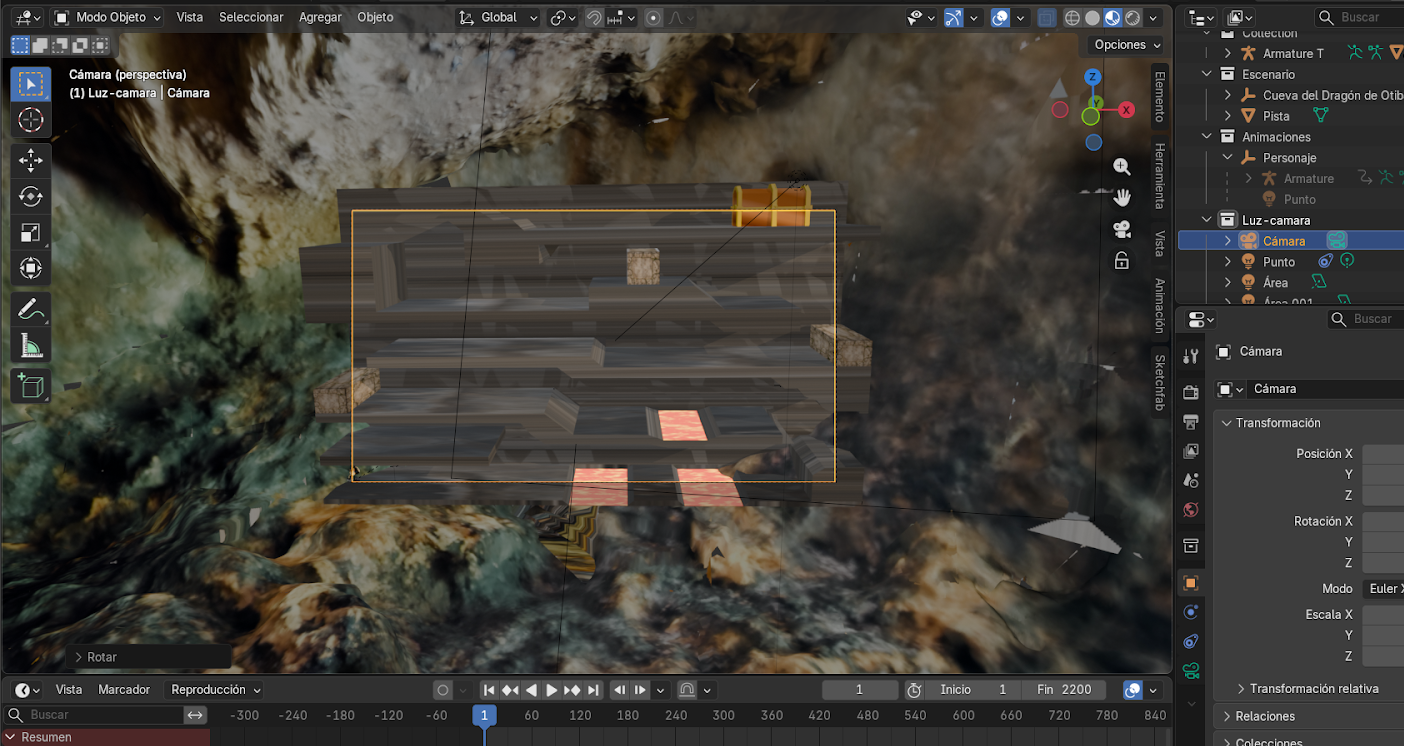
Task: Pick the Annotate pencil tool
Action: [x=31, y=309]
